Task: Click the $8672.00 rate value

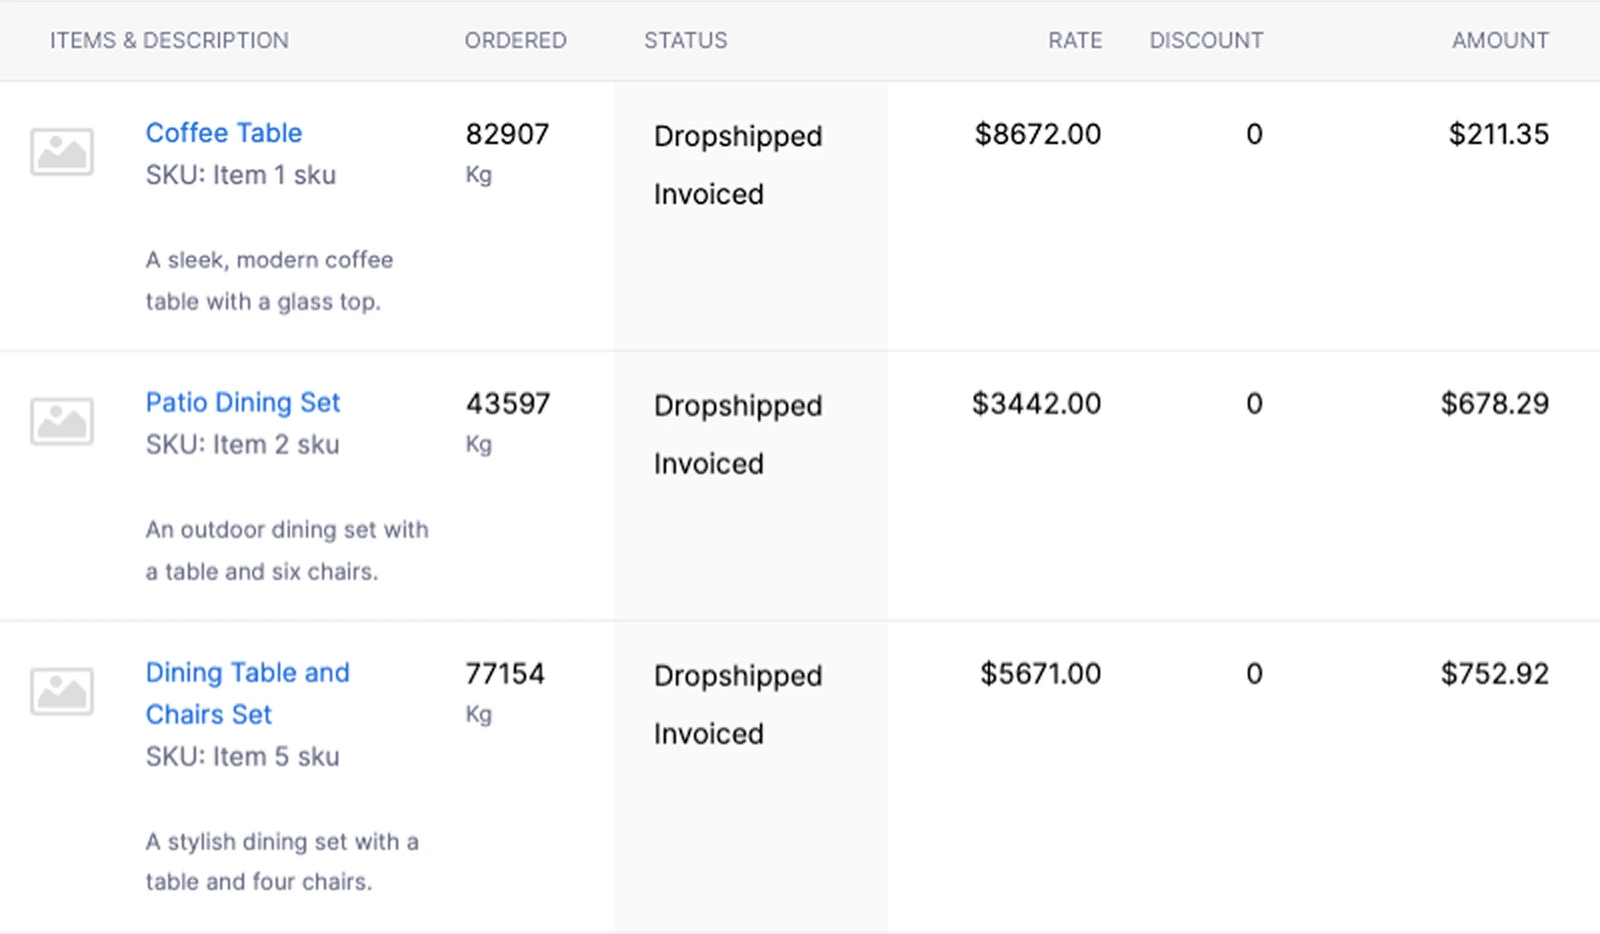Action: pos(1038,134)
